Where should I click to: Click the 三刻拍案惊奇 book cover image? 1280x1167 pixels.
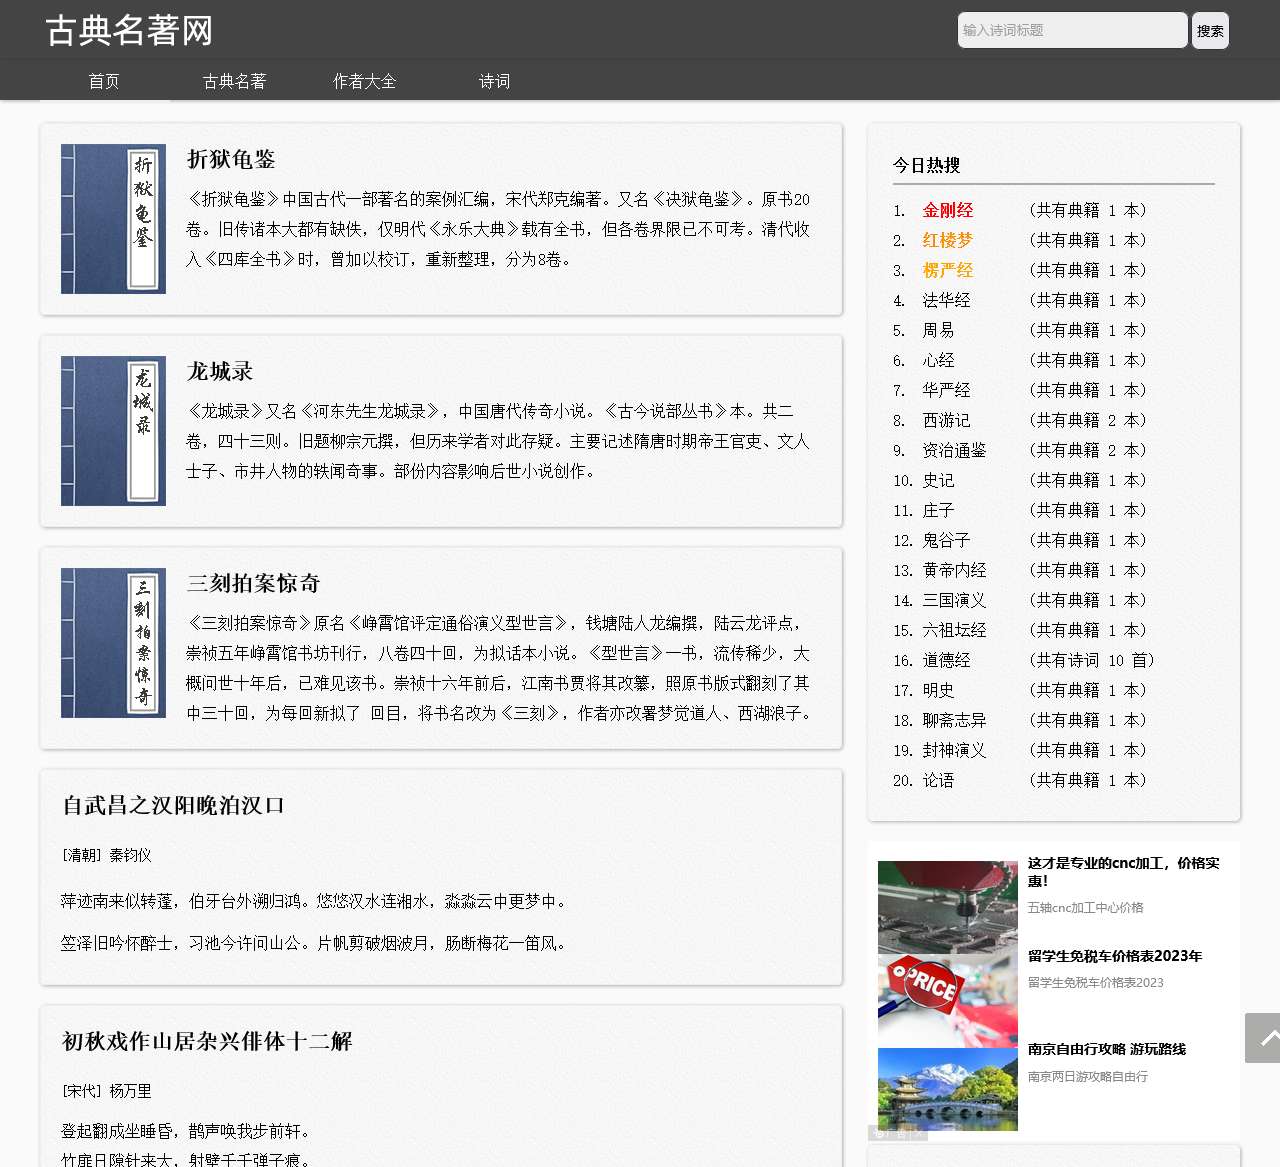coord(113,643)
